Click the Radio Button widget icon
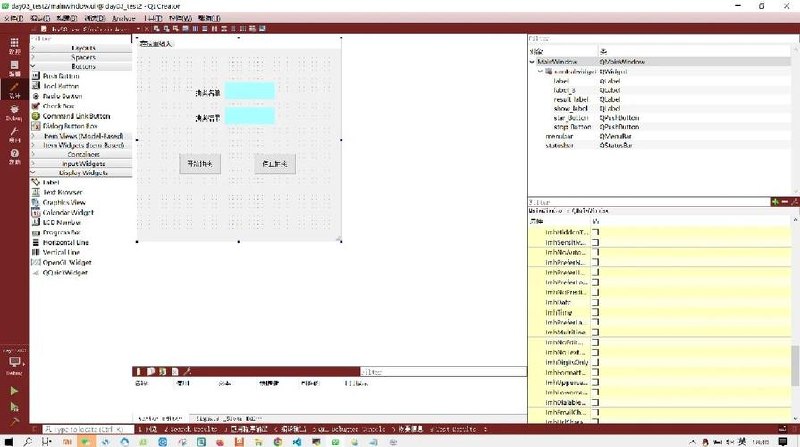The height and width of the screenshot is (447, 800). tap(36, 96)
